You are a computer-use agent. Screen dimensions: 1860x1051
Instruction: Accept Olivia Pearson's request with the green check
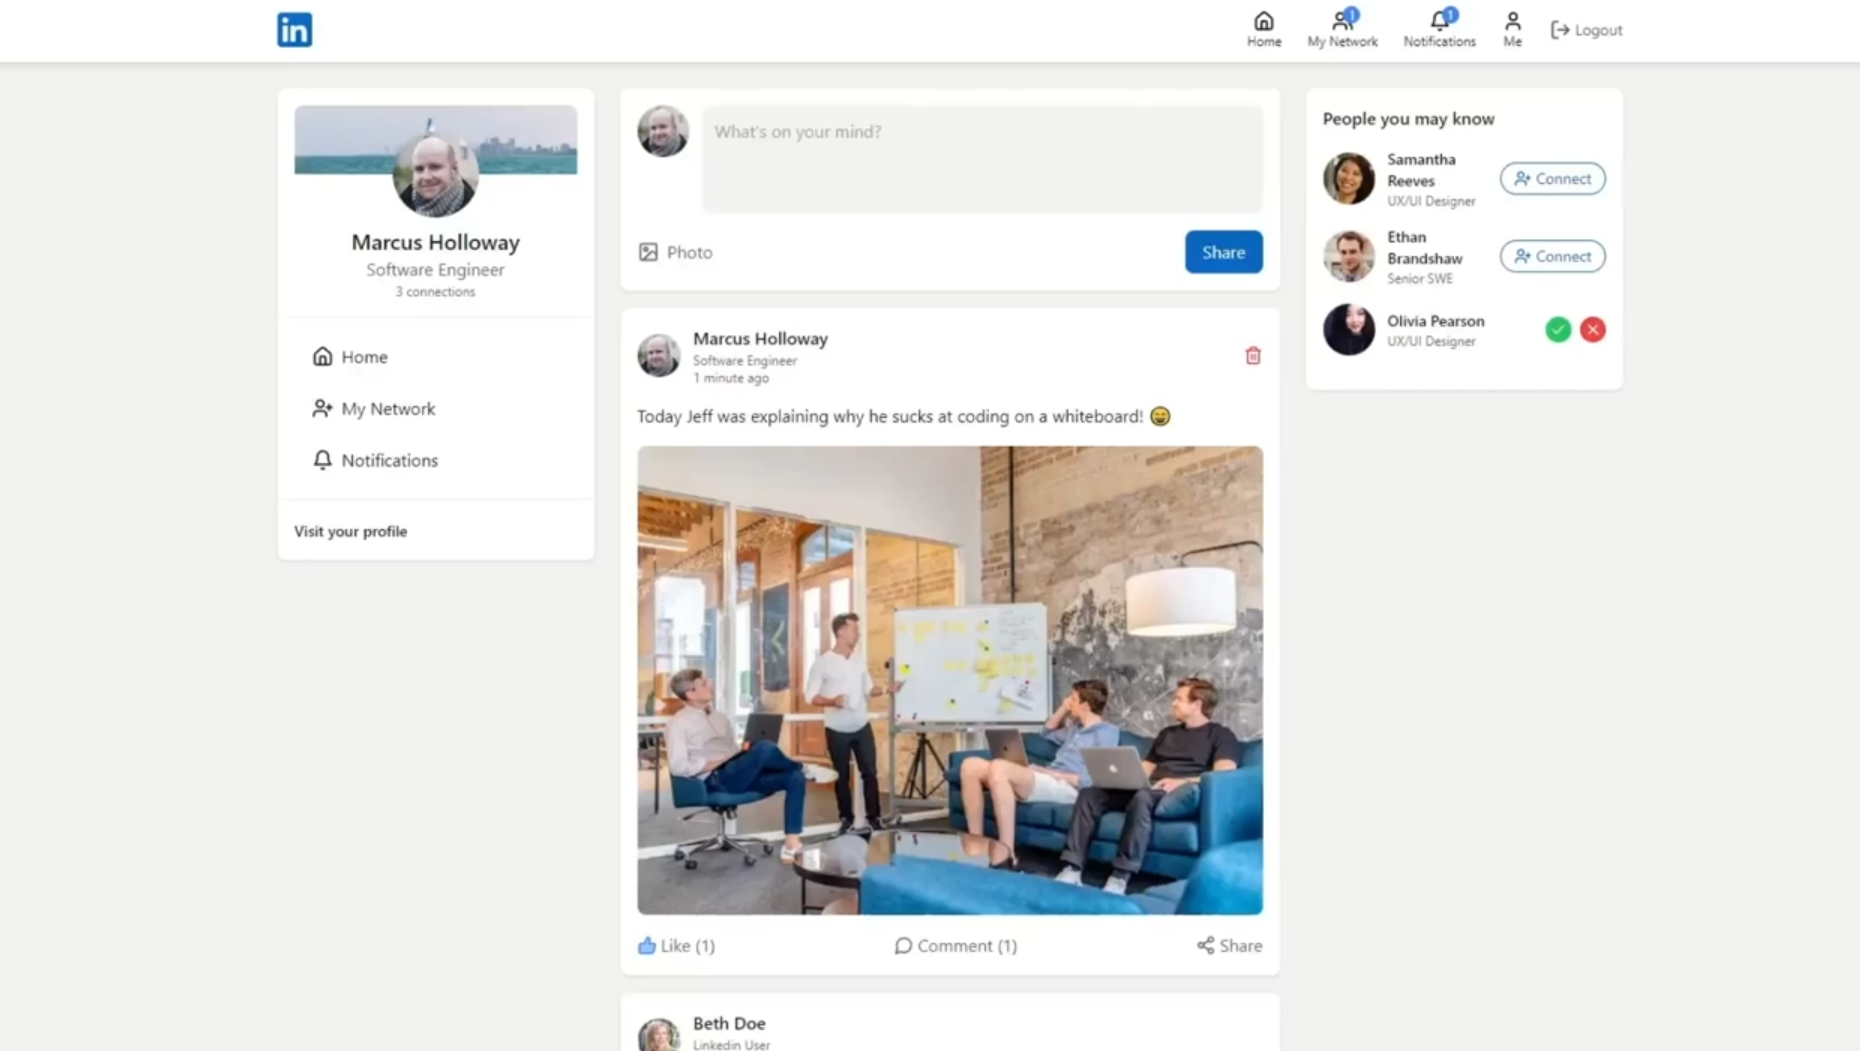point(1557,330)
